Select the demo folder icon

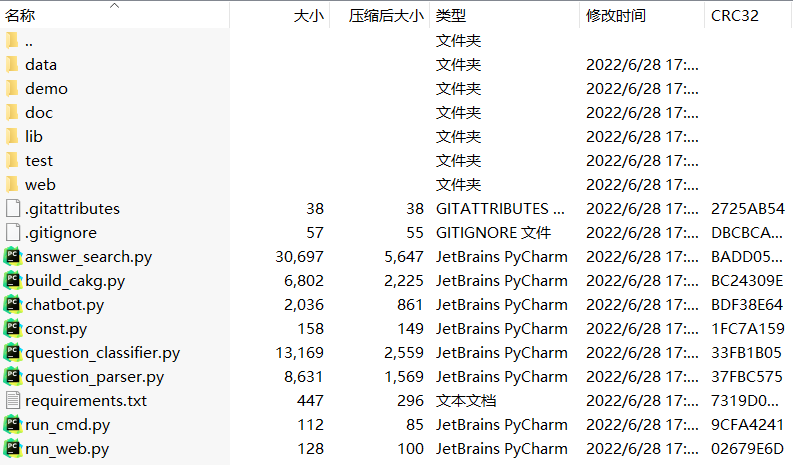coord(12,89)
